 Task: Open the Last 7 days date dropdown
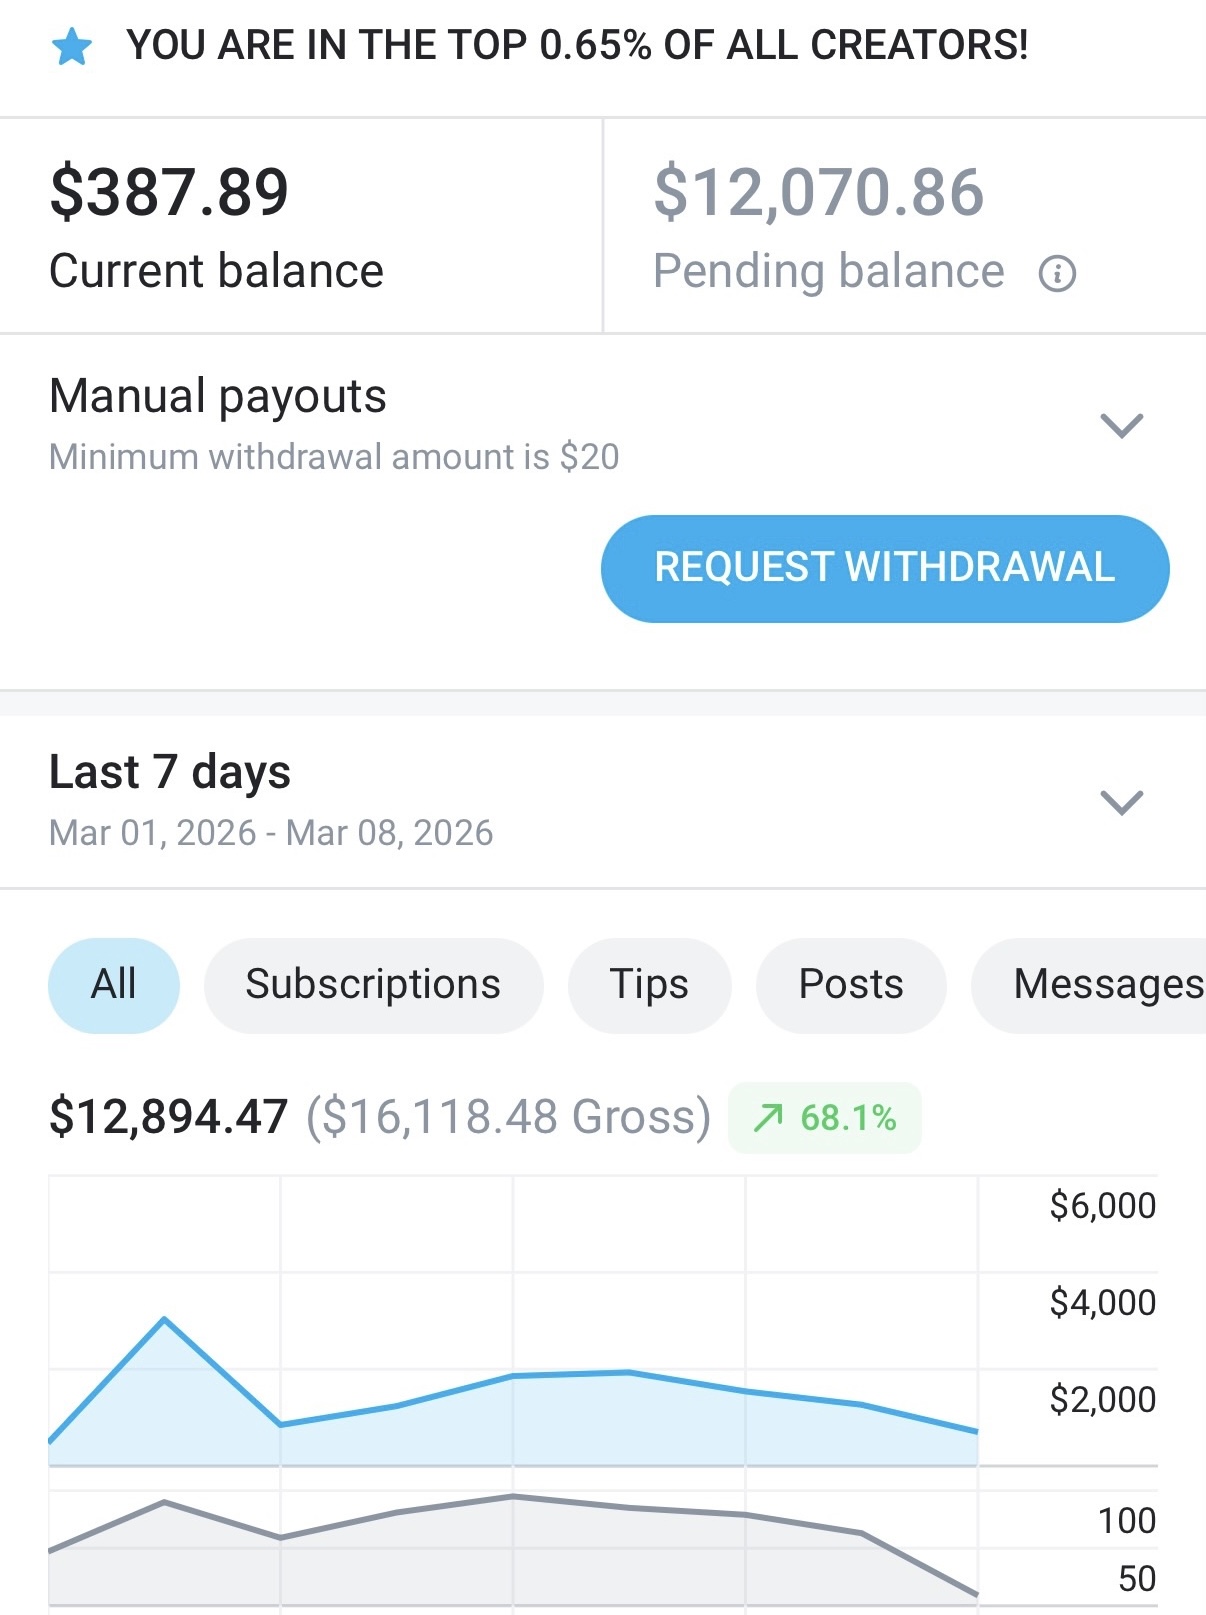[x=1121, y=802]
